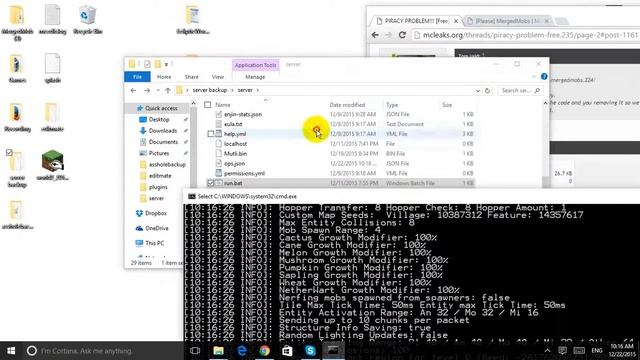Click the Task View taskbar button
Image resolution: width=640 pixels, height=360 pixels.
pyautogui.click(x=195, y=351)
